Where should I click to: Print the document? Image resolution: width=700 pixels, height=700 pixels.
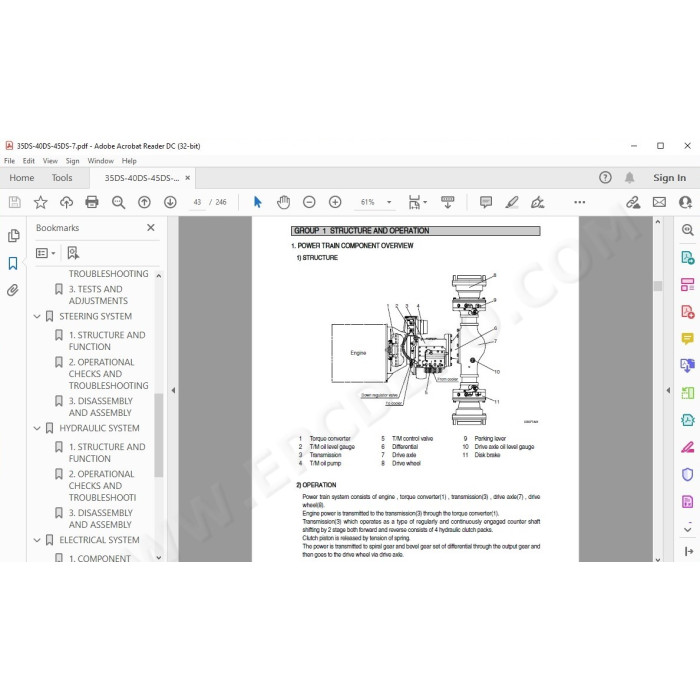[x=92, y=202]
